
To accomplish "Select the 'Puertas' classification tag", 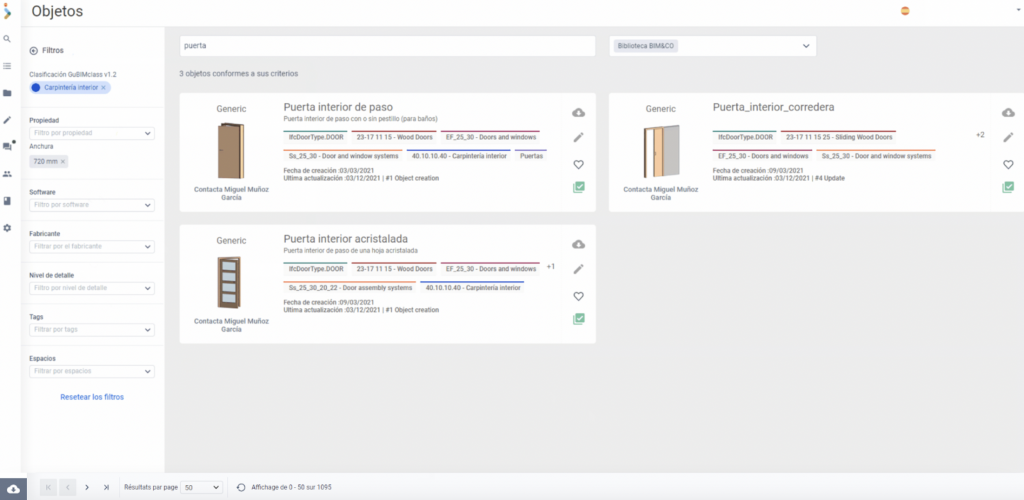I will (532, 156).
